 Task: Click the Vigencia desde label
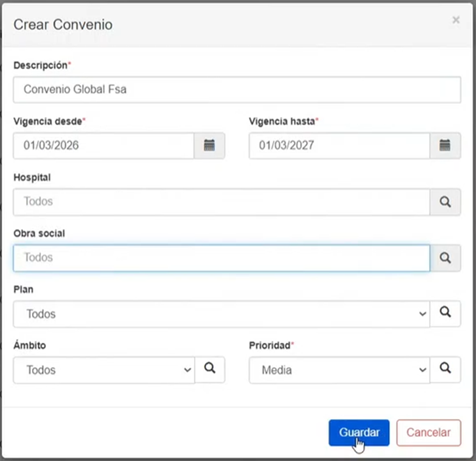pos(48,121)
